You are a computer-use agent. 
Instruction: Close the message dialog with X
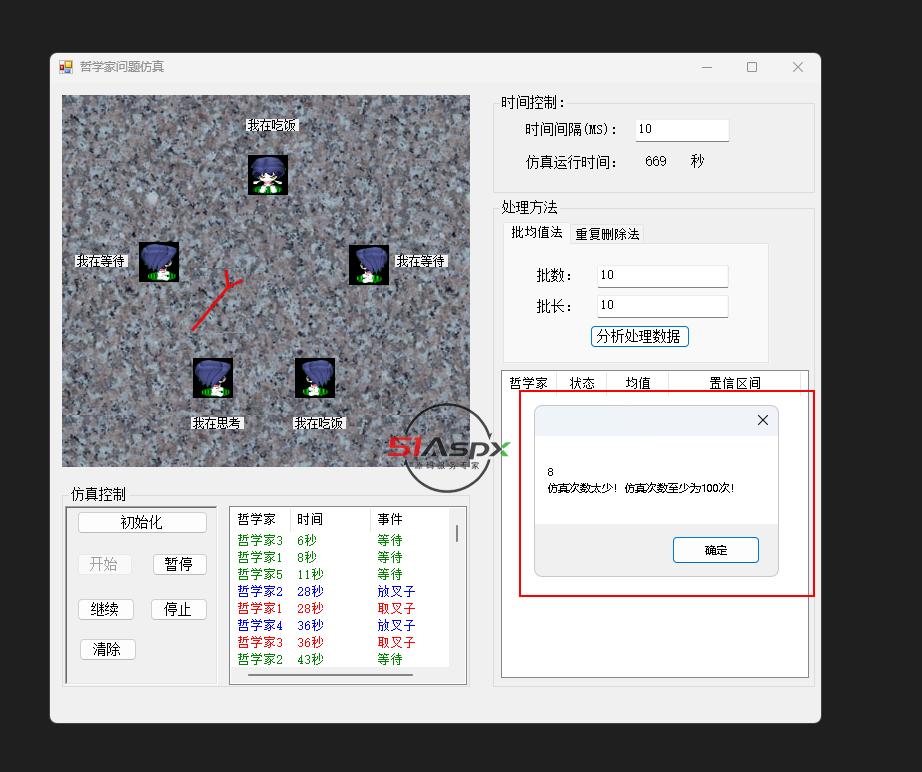[x=762, y=421]
